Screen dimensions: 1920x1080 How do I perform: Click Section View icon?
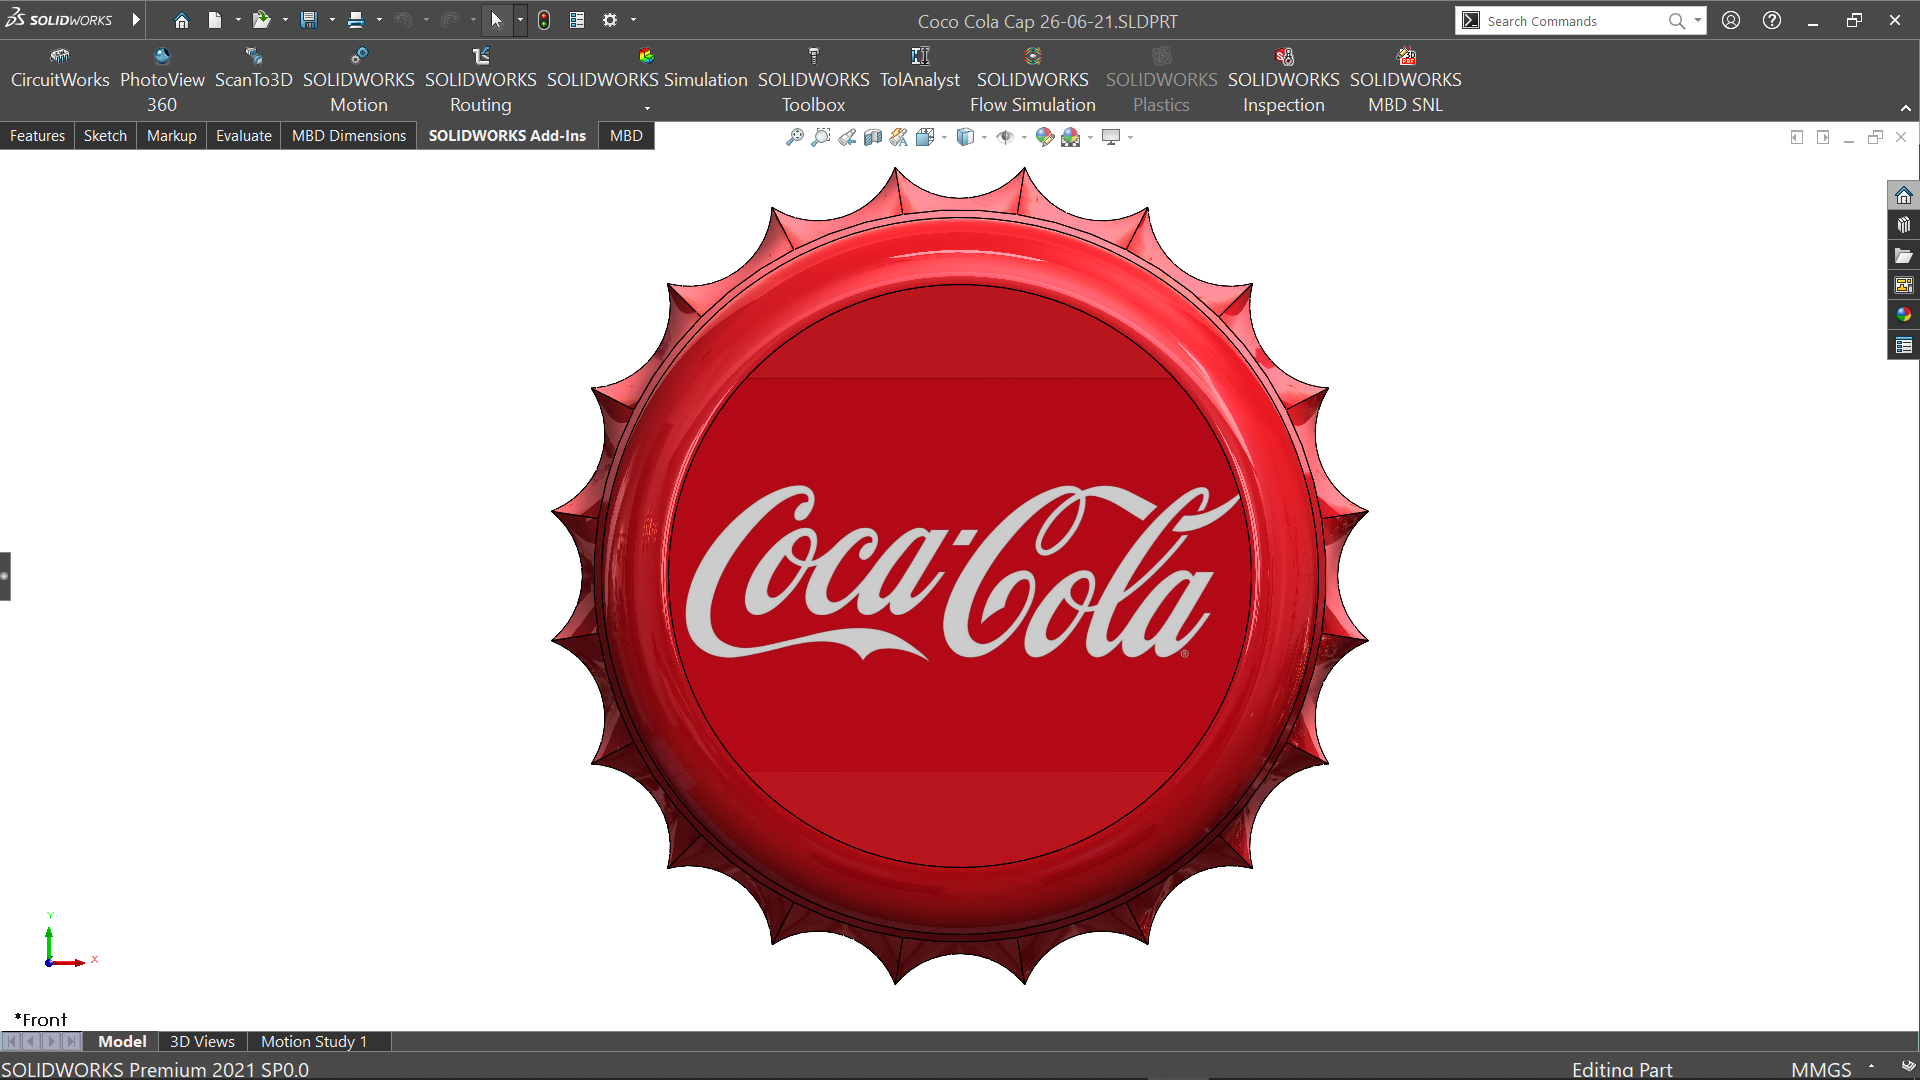(x=873, y=137)
